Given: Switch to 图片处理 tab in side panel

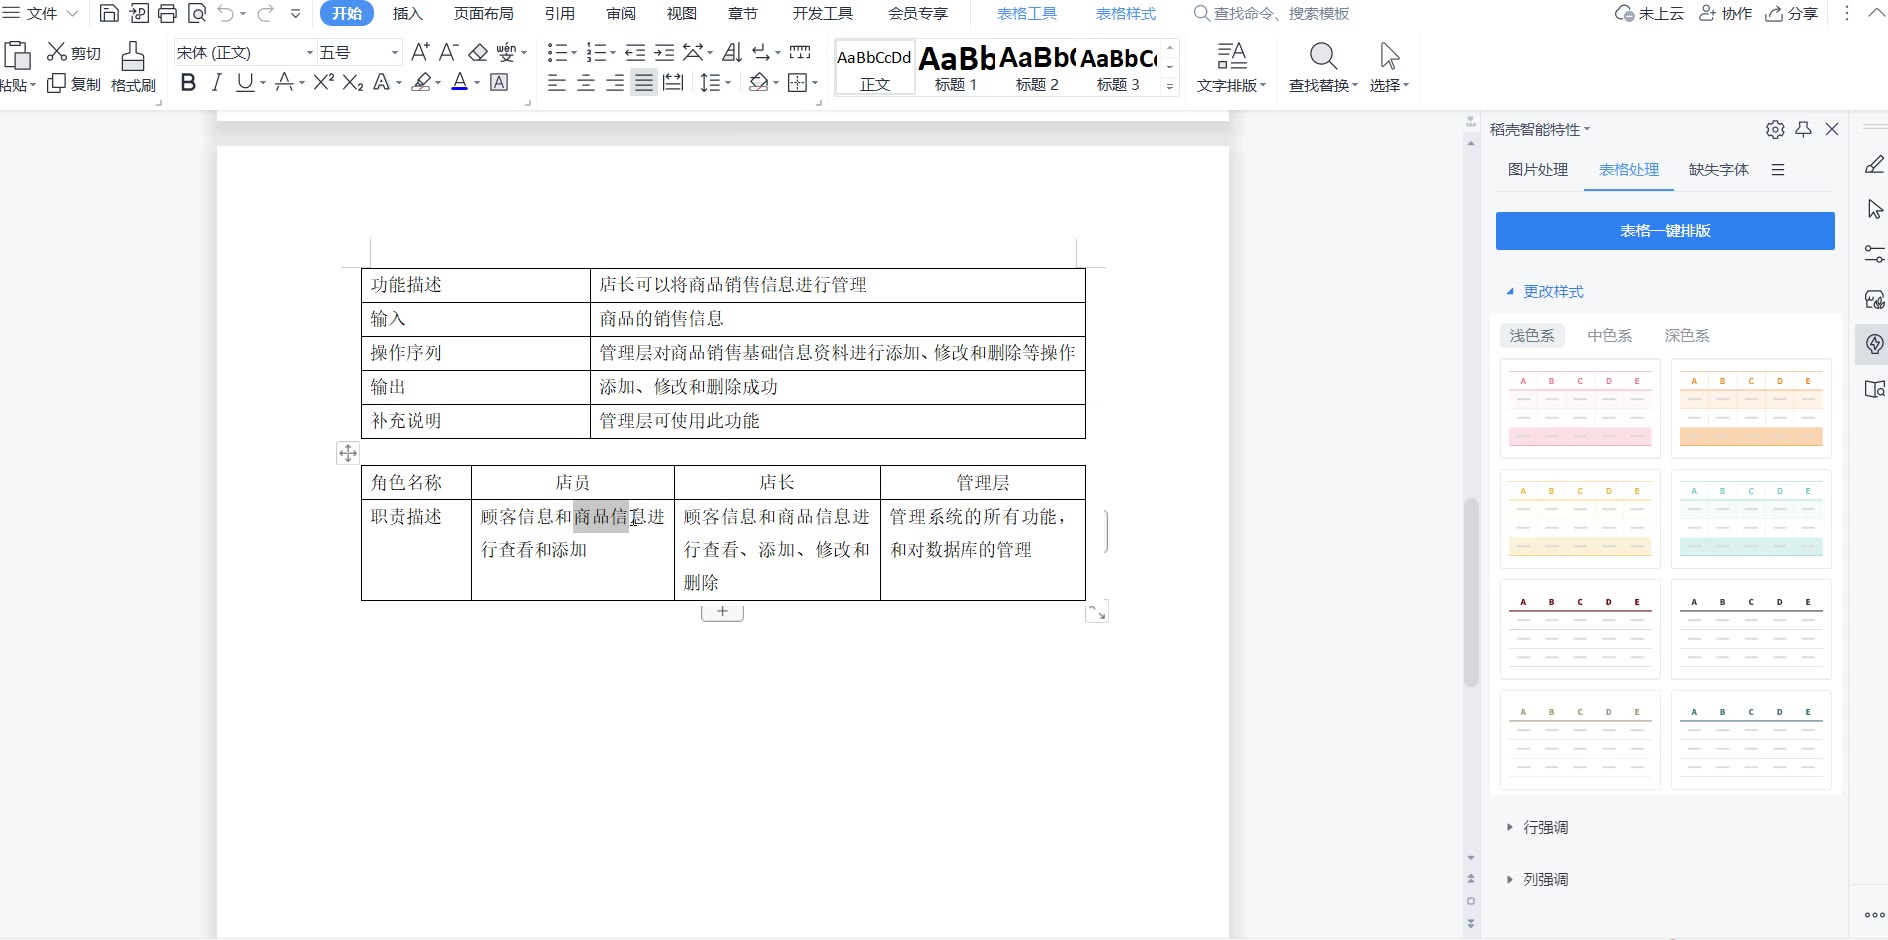Looking at the screenshot, I should (x=1538, y=170).
